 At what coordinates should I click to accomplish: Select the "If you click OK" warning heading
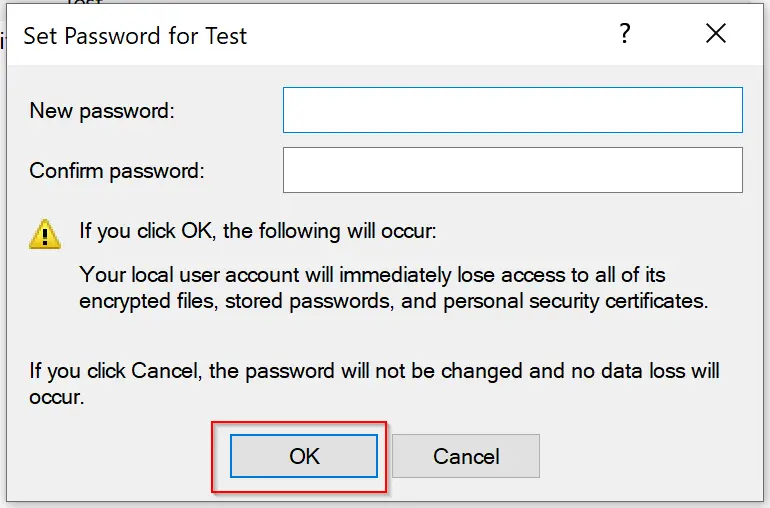[258, 231]
